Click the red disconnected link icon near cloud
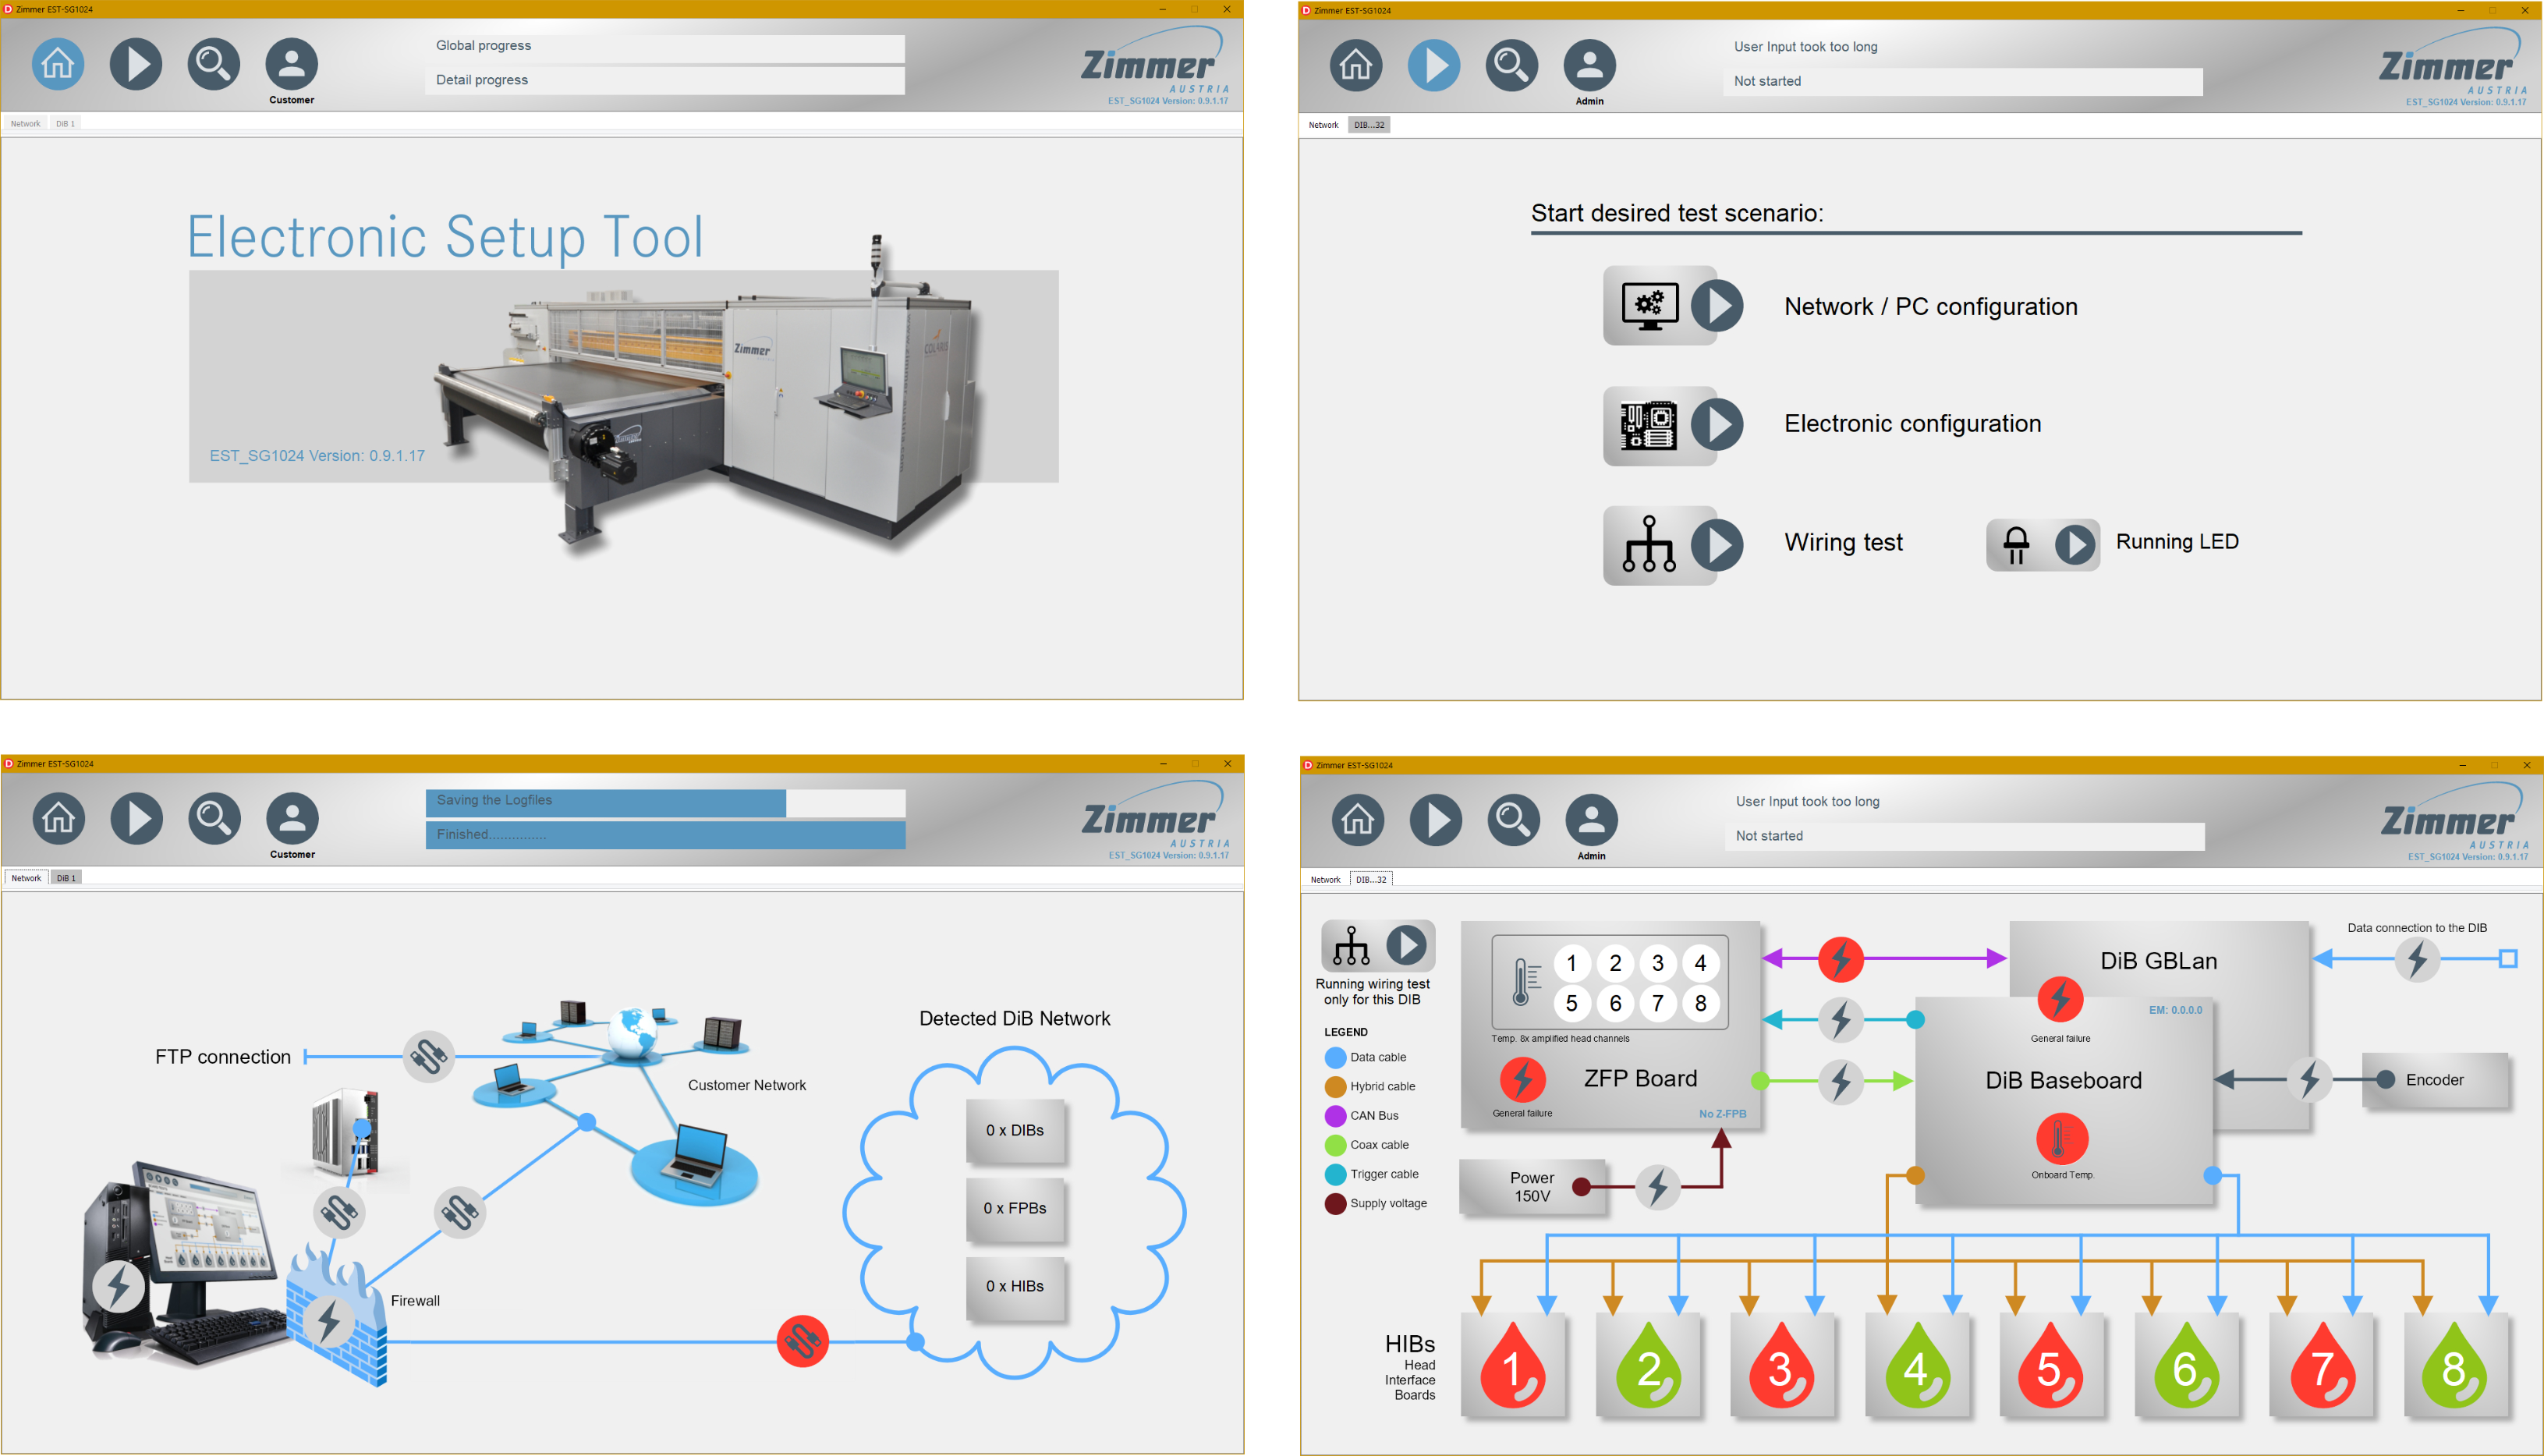Screen dimensions: 2544x1456 pos(802,1341)
